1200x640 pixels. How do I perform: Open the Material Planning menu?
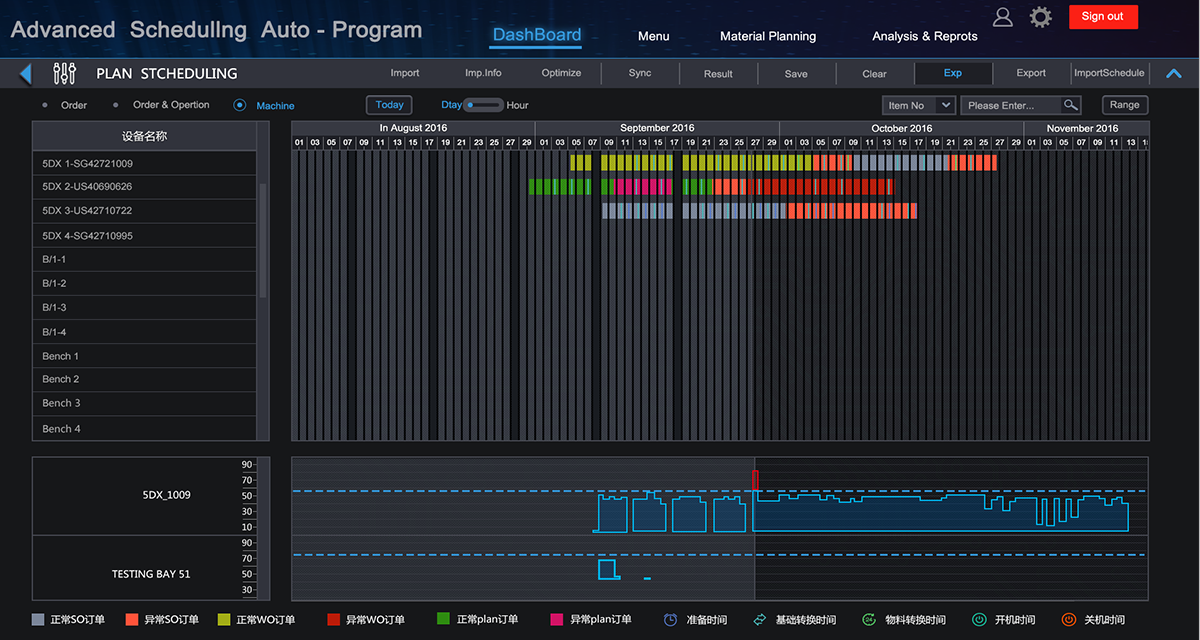click(767, 36)
